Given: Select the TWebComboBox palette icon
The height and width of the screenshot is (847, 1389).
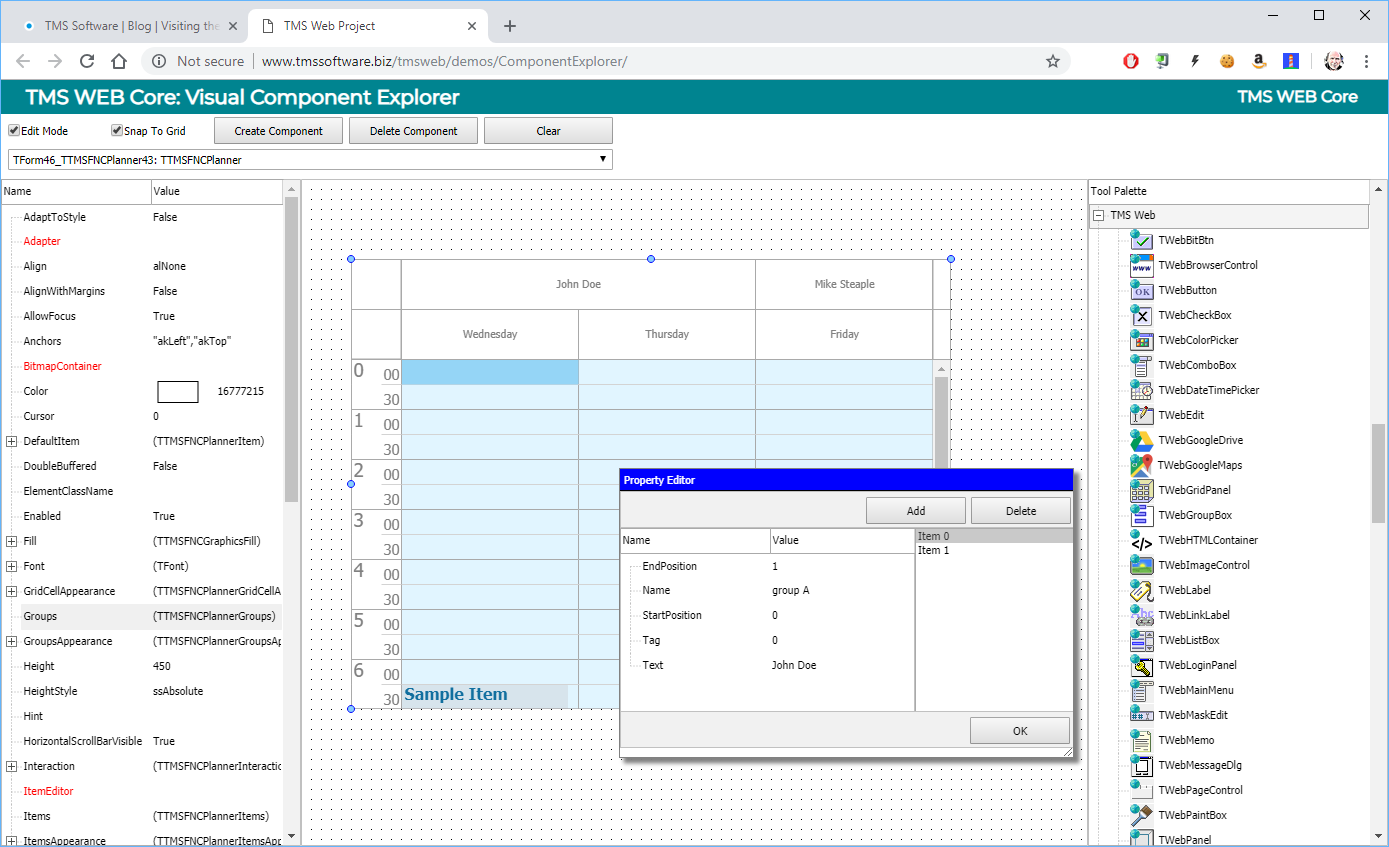Looking at the screenshot, I should [x=1141, y=365].
